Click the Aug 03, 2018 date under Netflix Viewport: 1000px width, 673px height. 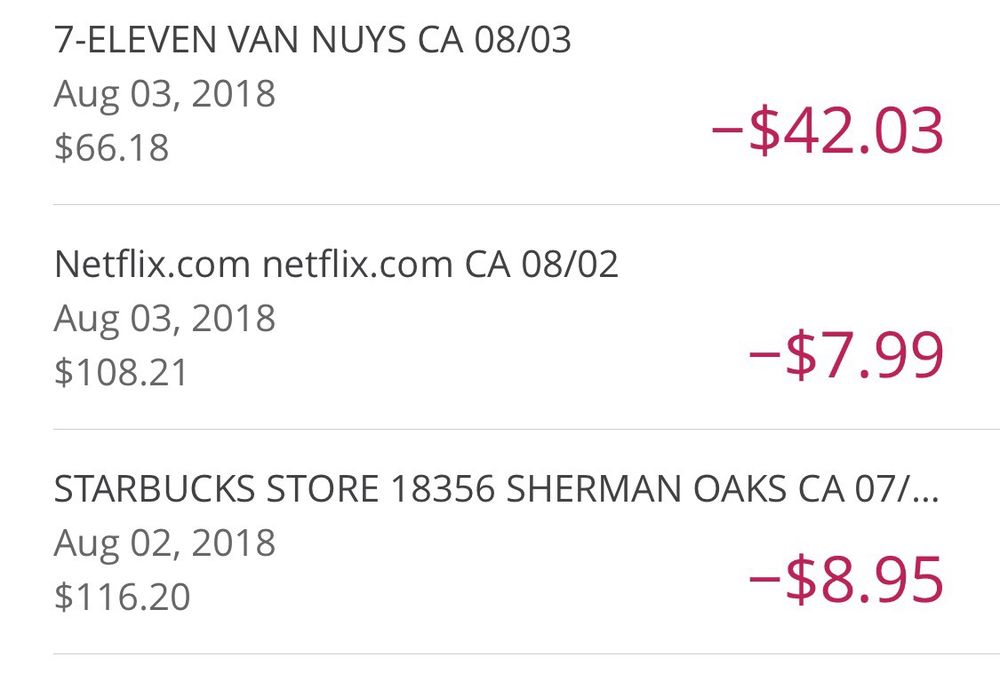(x=165, y=319)
